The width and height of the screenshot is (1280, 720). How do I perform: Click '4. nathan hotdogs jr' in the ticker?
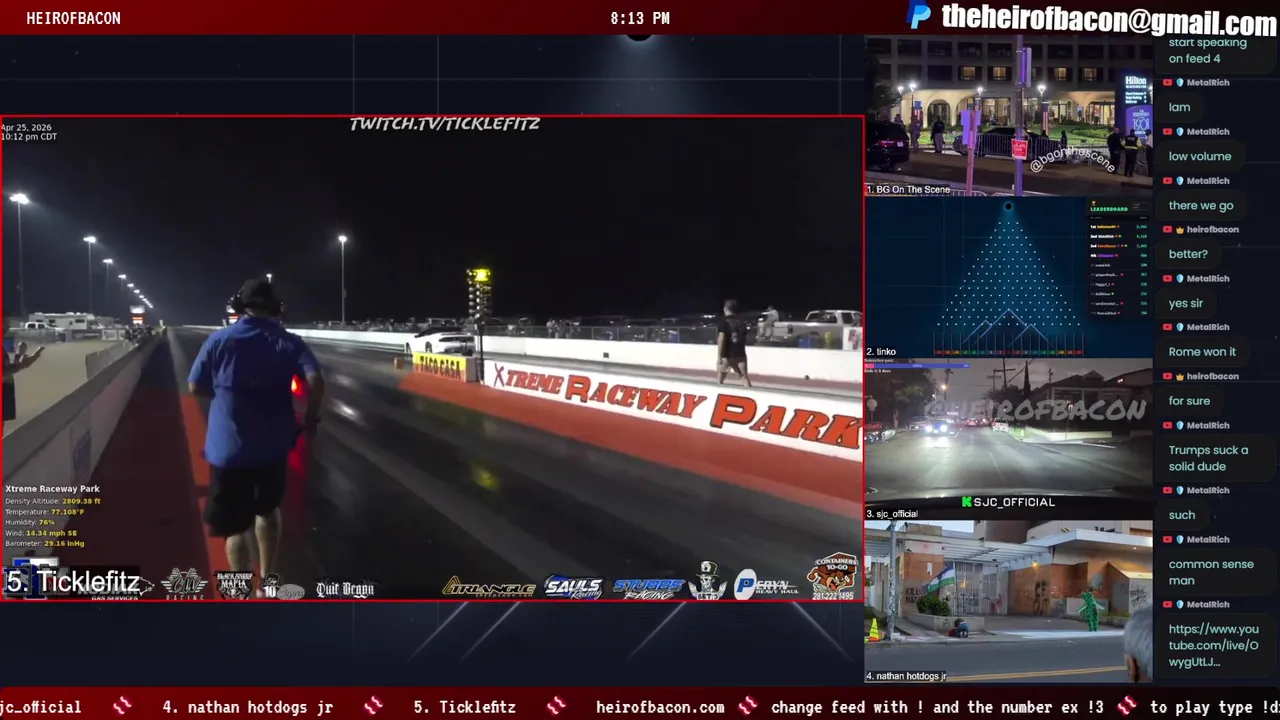[247, 707]
